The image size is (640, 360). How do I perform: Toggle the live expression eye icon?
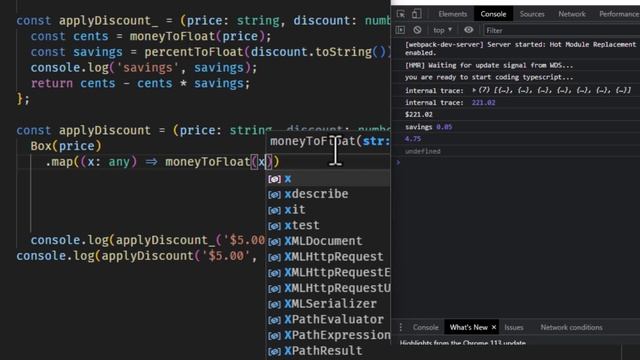point(469,30)
